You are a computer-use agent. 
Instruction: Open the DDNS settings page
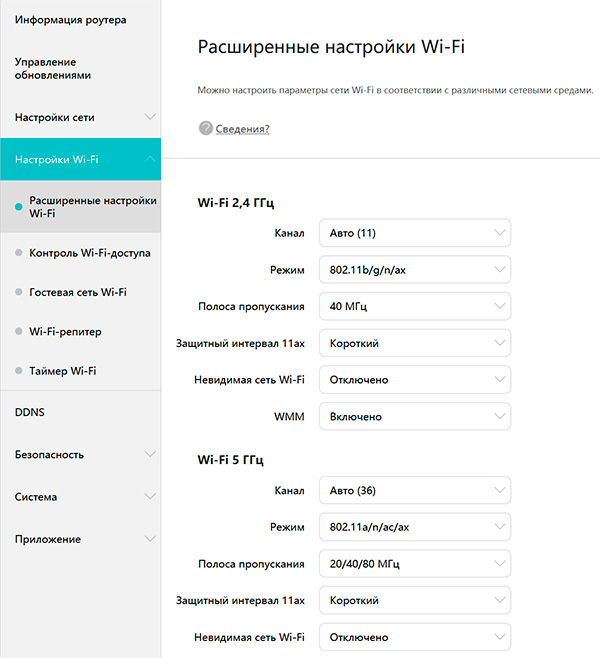click(30, 412)
